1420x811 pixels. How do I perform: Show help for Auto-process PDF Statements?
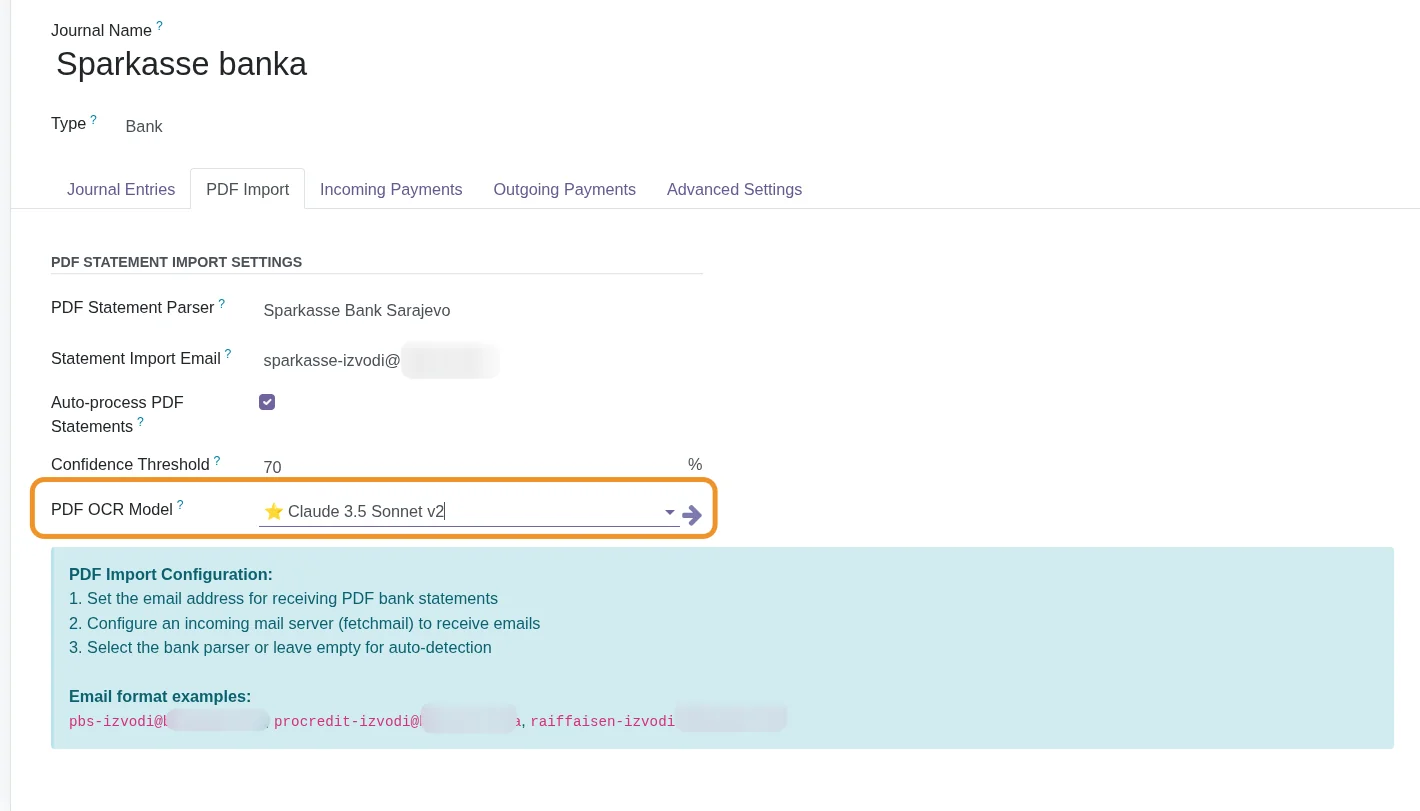[140, 422]
